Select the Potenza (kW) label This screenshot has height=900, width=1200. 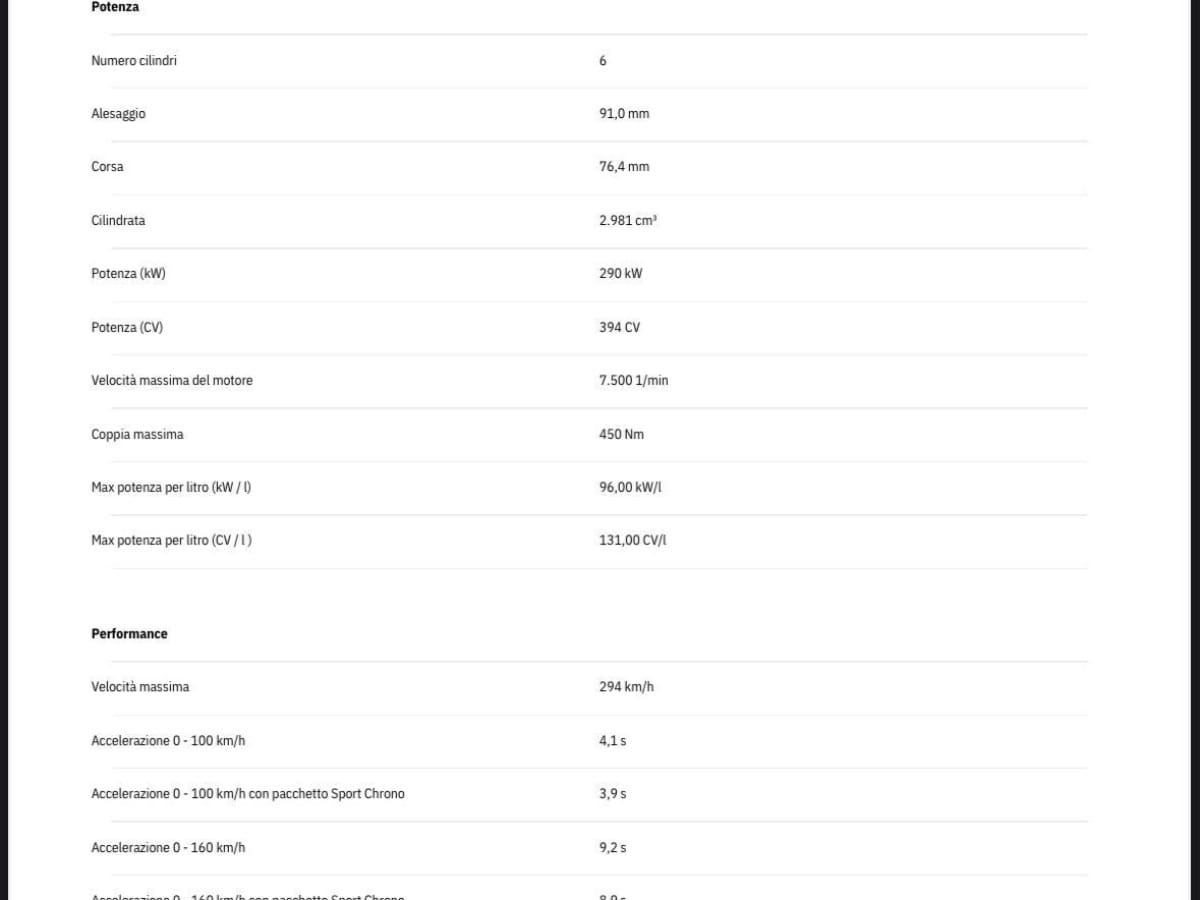(x=128, y=274)
